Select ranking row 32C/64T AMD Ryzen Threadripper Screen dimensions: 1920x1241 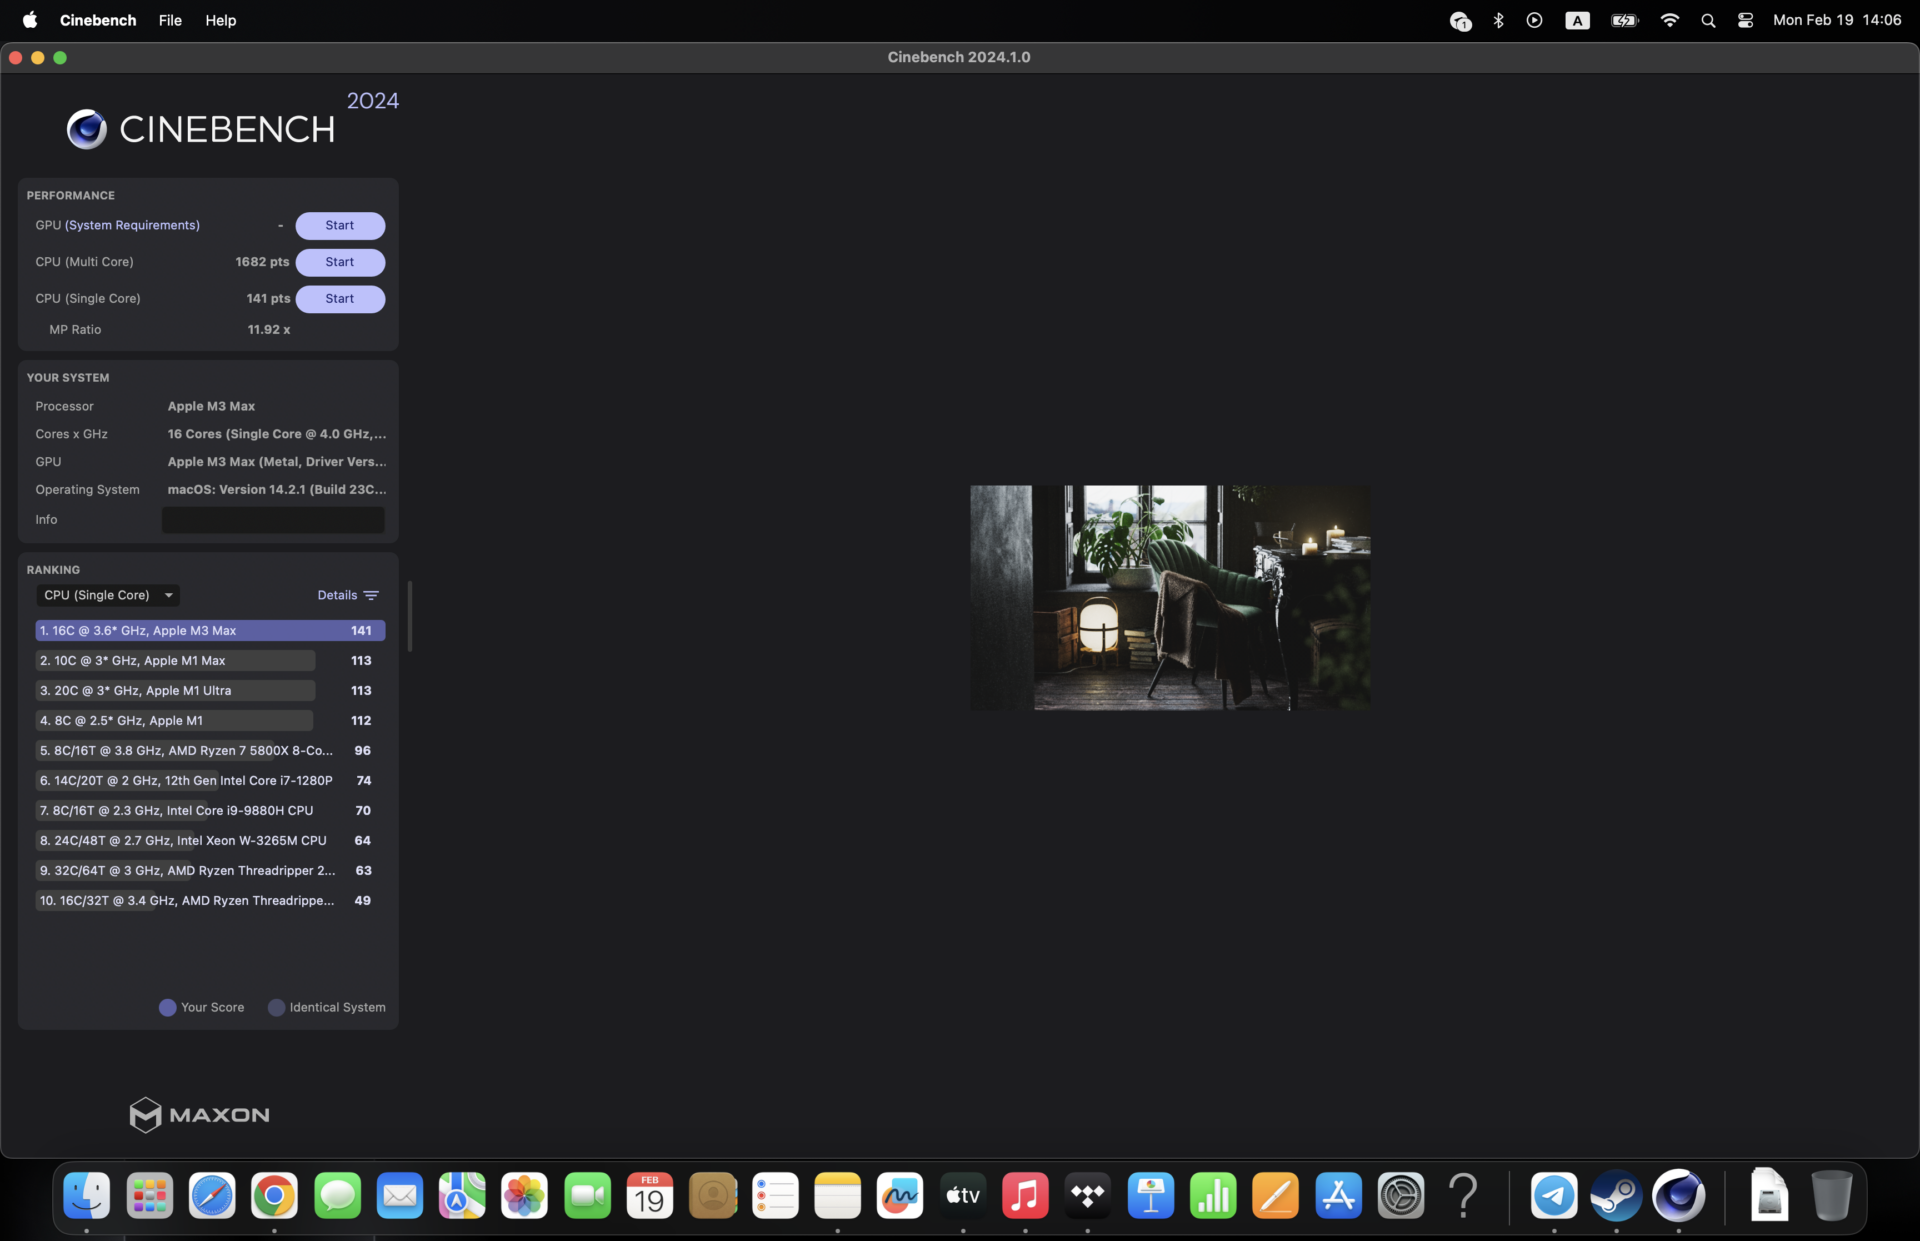210,871
